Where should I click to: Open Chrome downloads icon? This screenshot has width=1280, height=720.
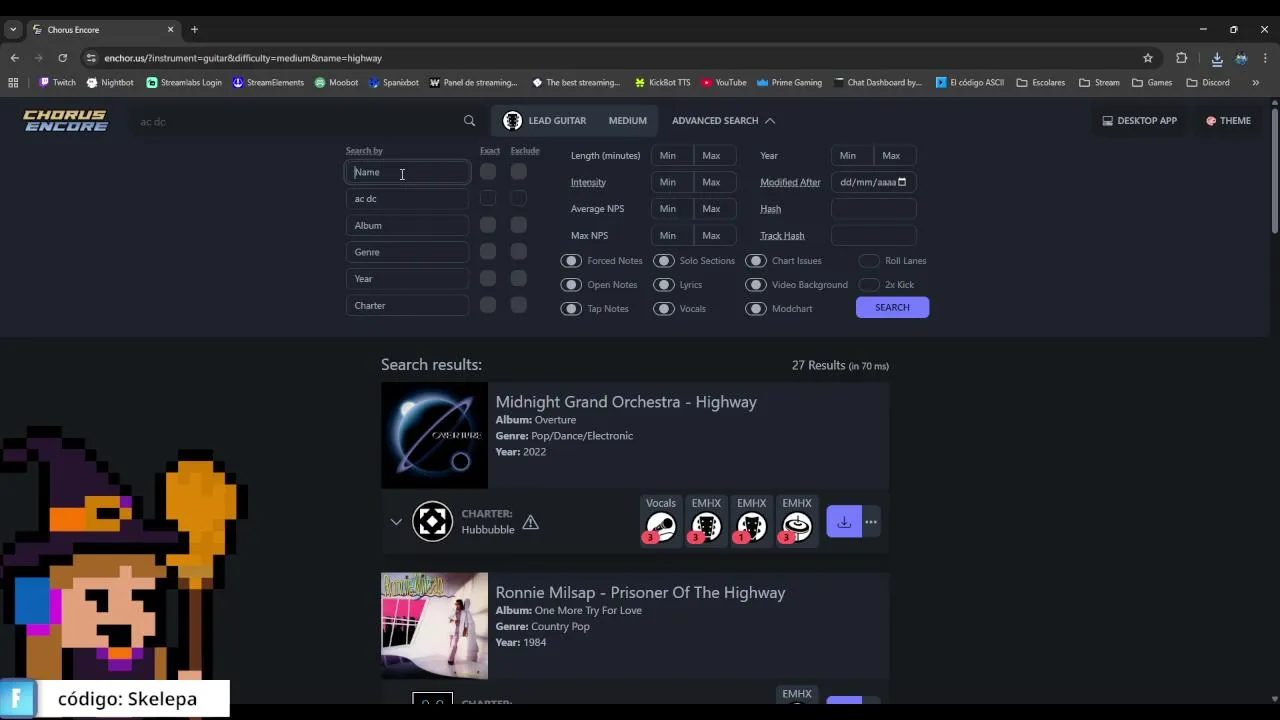1217,58
